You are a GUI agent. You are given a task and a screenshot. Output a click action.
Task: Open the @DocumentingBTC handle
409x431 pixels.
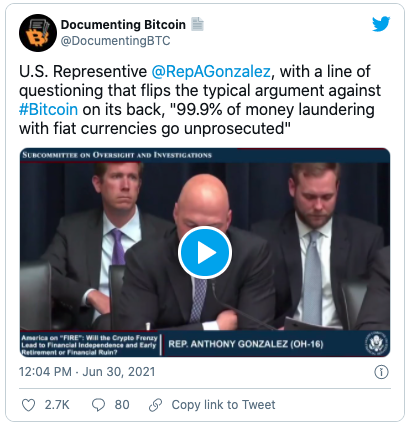point(115,41)
